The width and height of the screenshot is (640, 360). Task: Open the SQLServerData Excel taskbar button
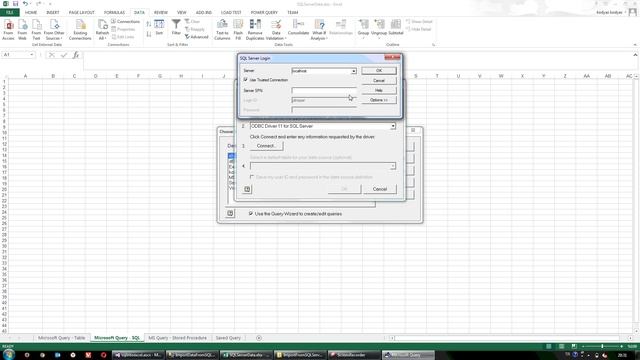(246, 355)
